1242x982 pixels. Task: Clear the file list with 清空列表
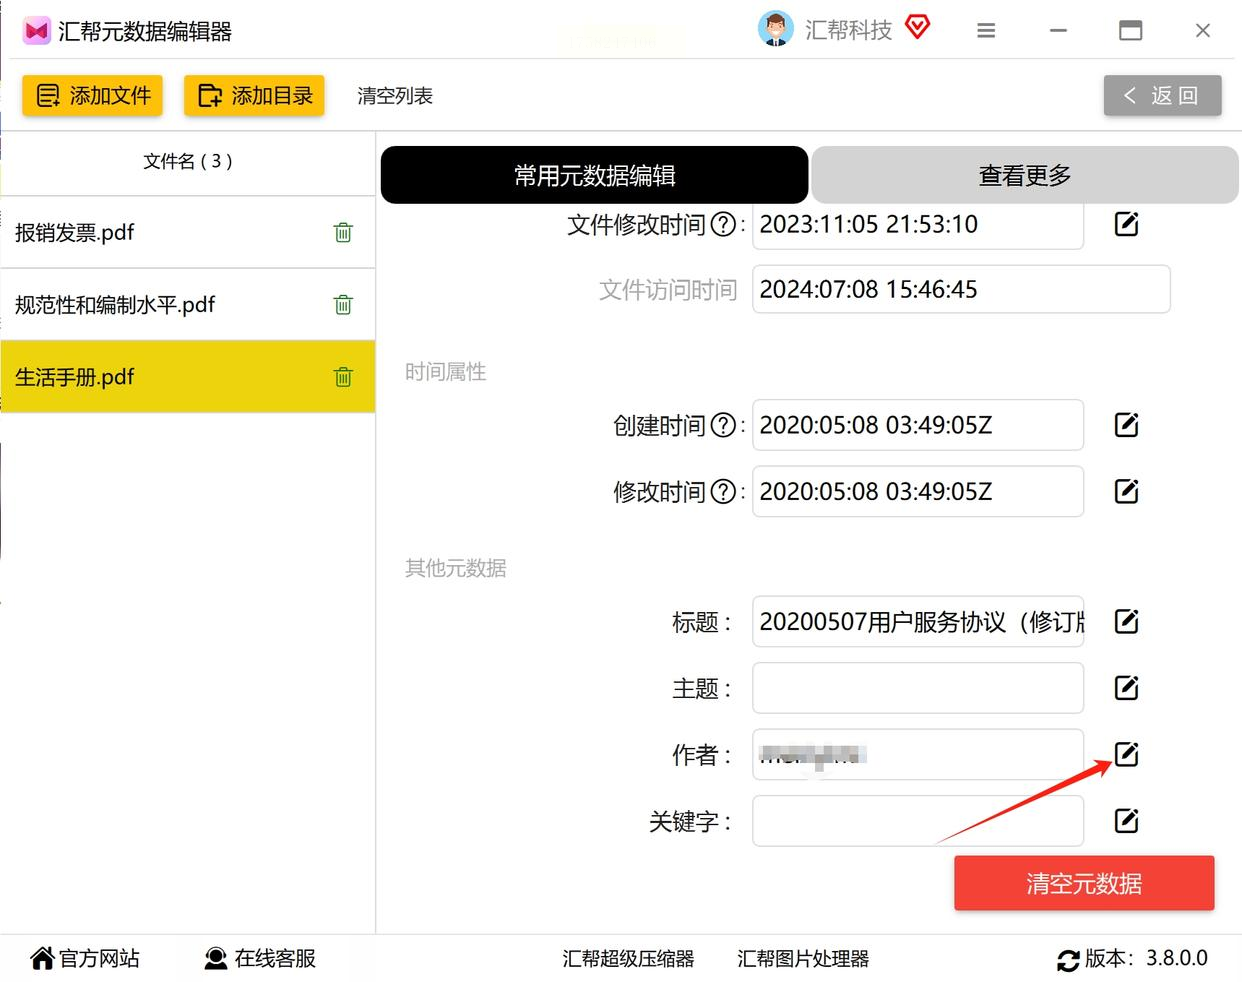[x=395, y=96]
